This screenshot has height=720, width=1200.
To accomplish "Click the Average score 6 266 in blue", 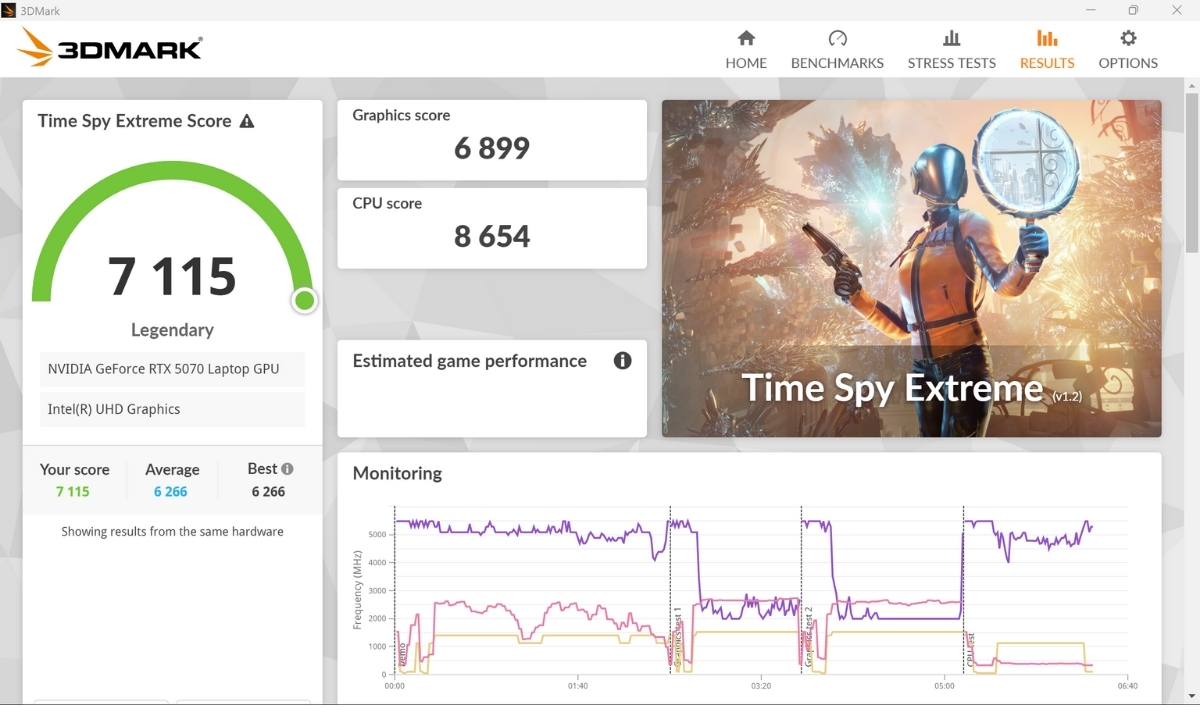I will (x=171, y=492).
